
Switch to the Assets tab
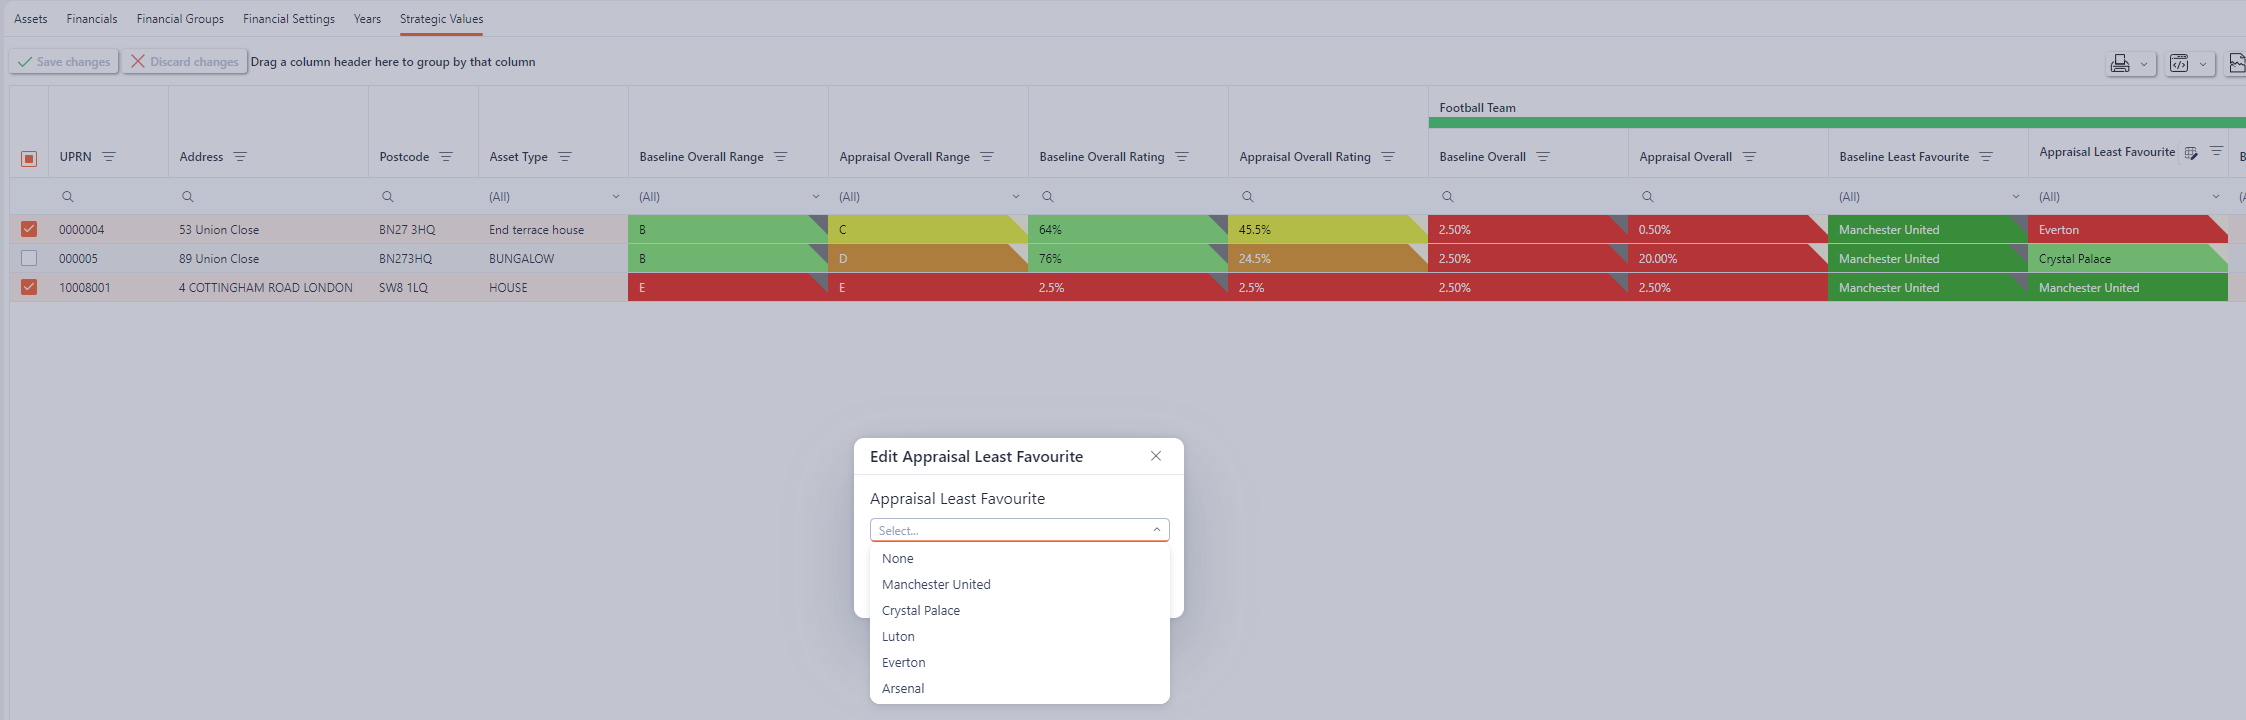pos(31,19)
